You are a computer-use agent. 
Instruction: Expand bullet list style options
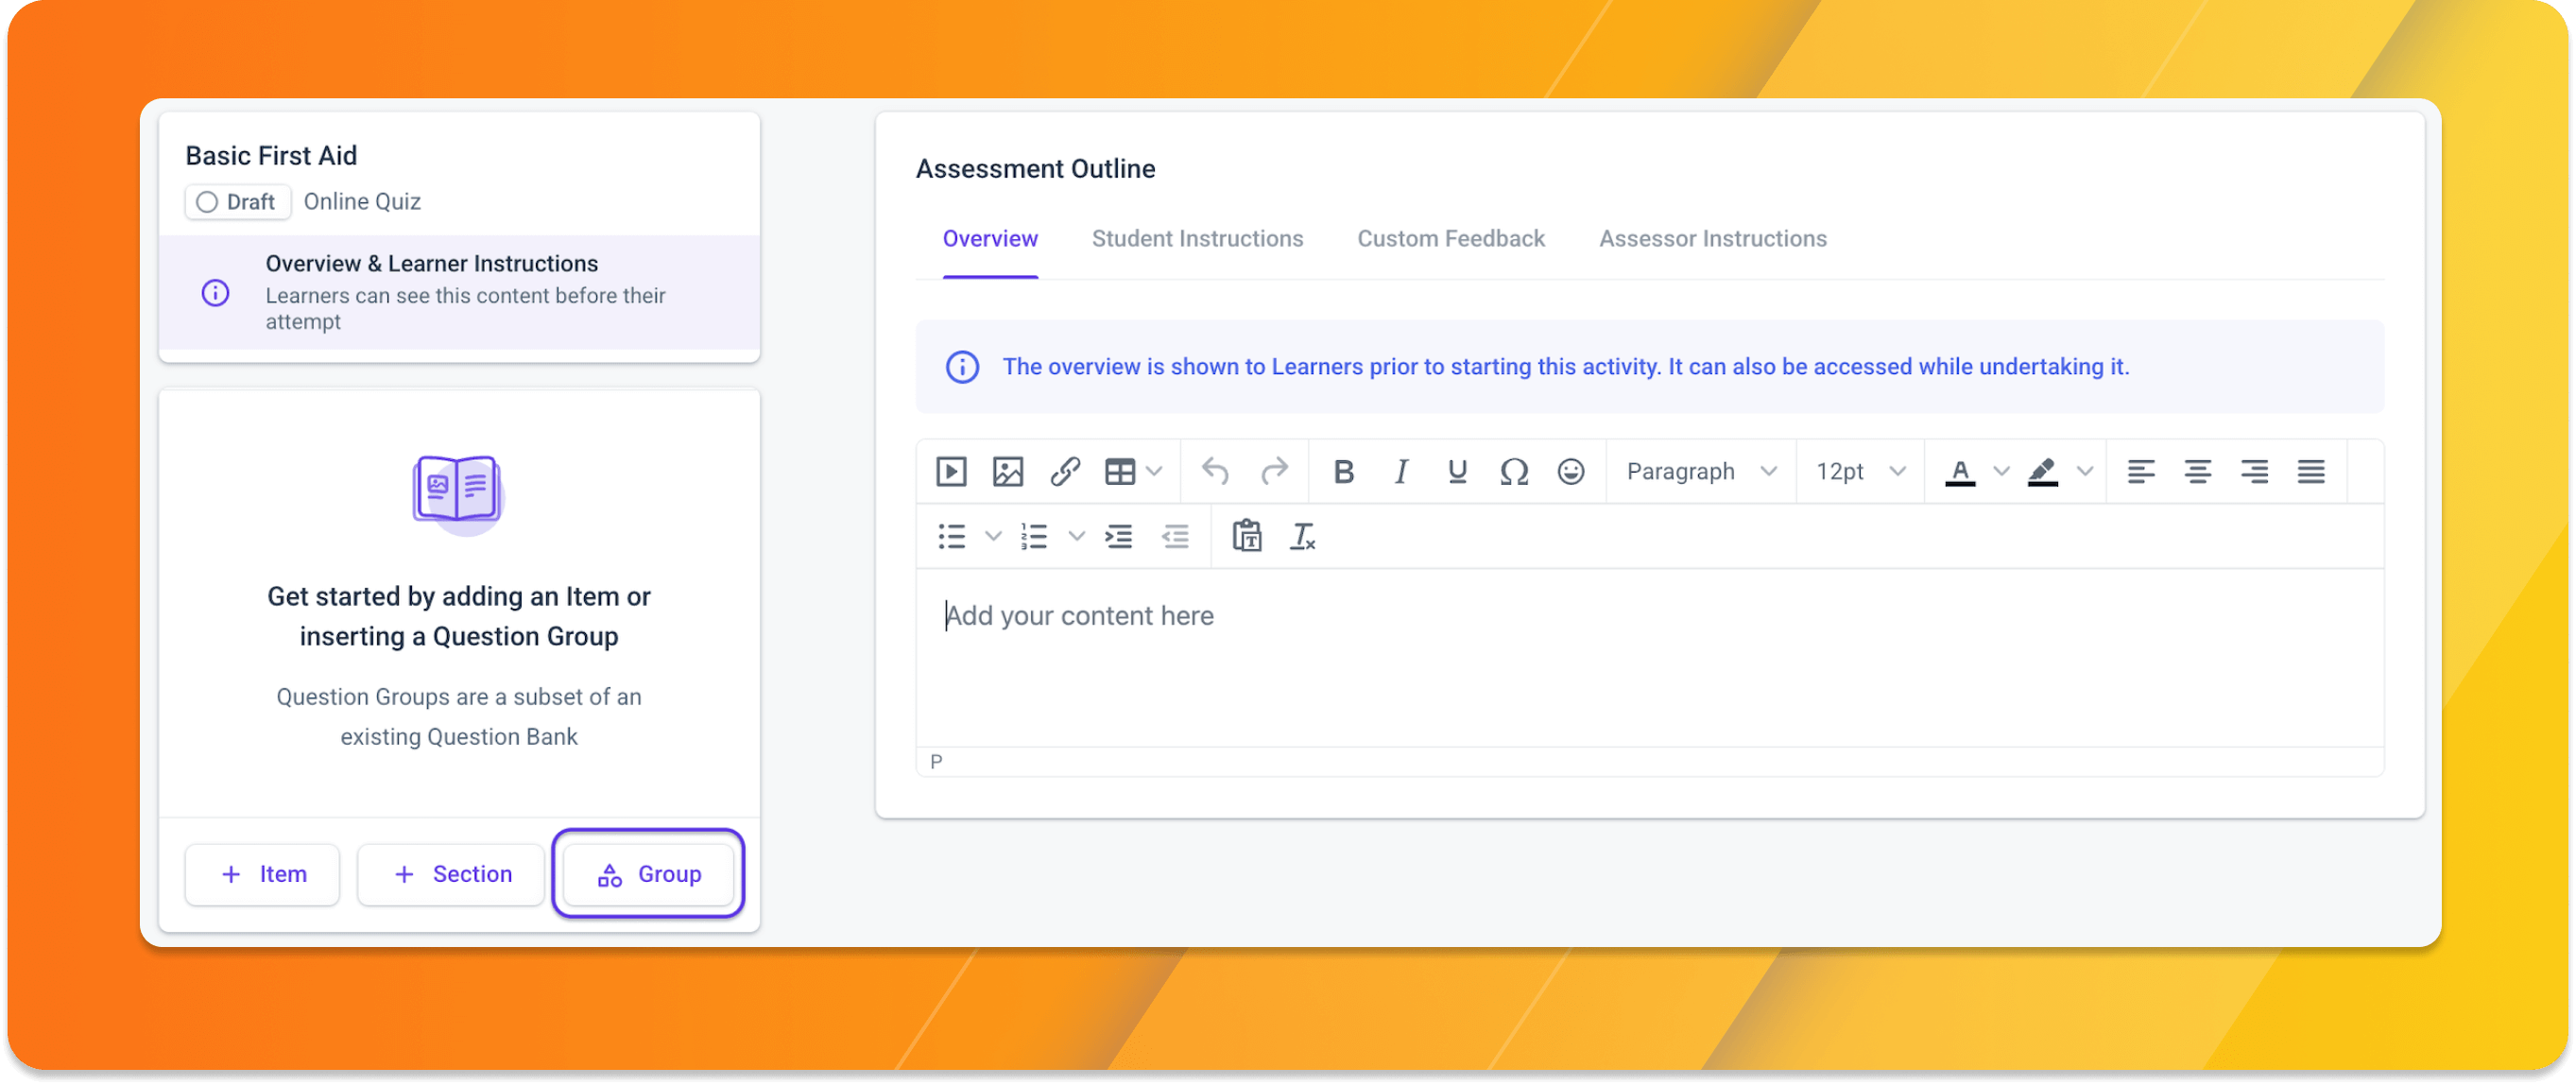point(993,537)
